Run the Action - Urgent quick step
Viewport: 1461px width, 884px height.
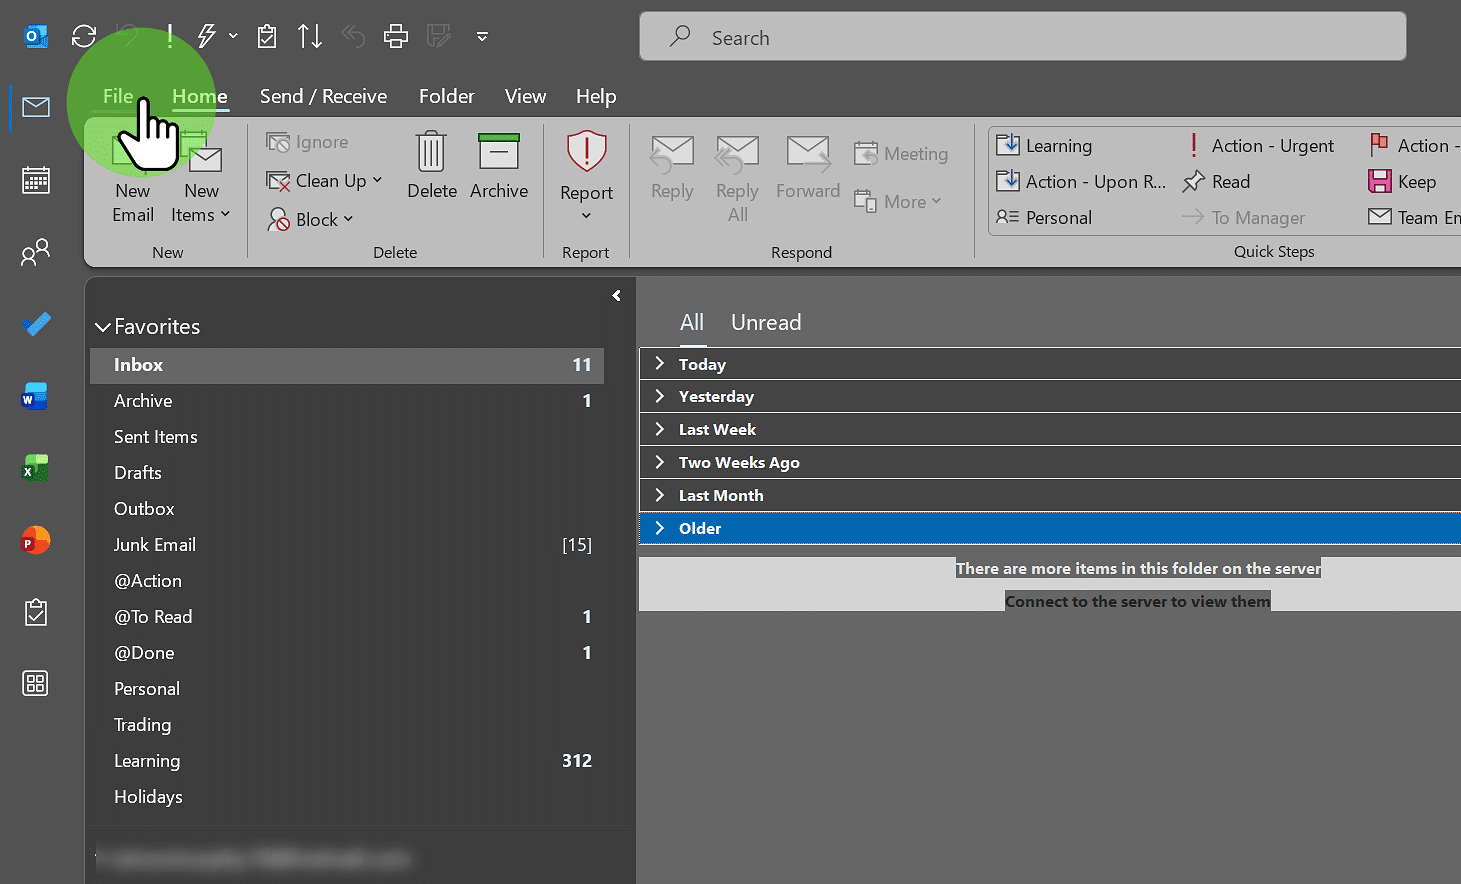tap(1271, 145)
